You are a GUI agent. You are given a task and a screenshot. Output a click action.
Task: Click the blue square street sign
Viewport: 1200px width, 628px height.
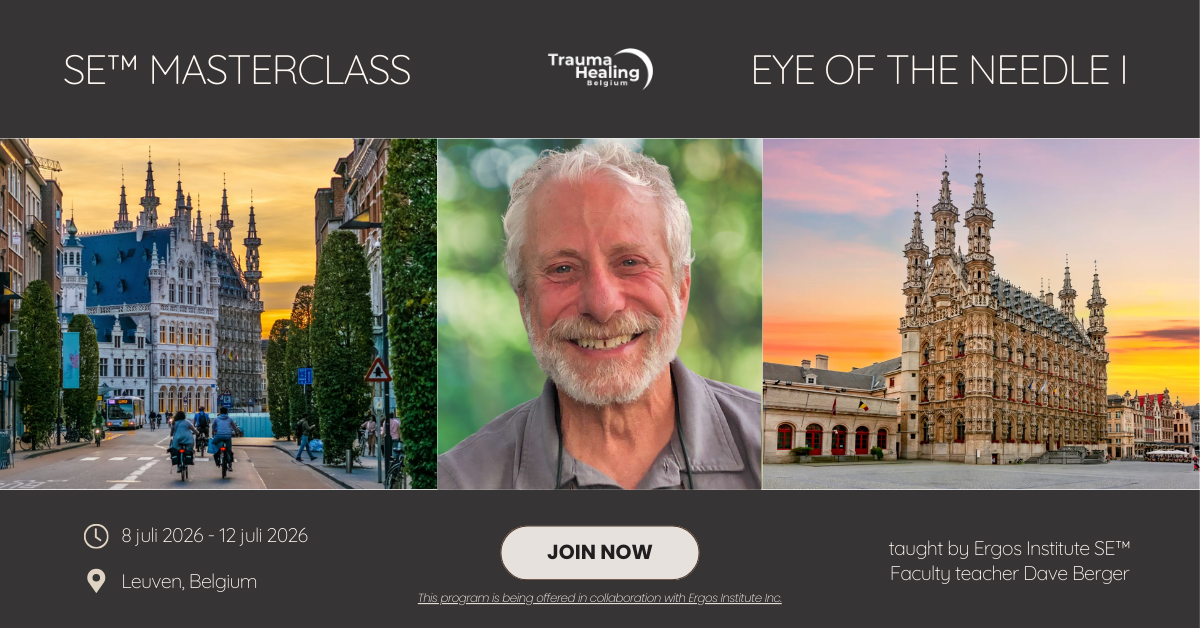tap(305, 376)
